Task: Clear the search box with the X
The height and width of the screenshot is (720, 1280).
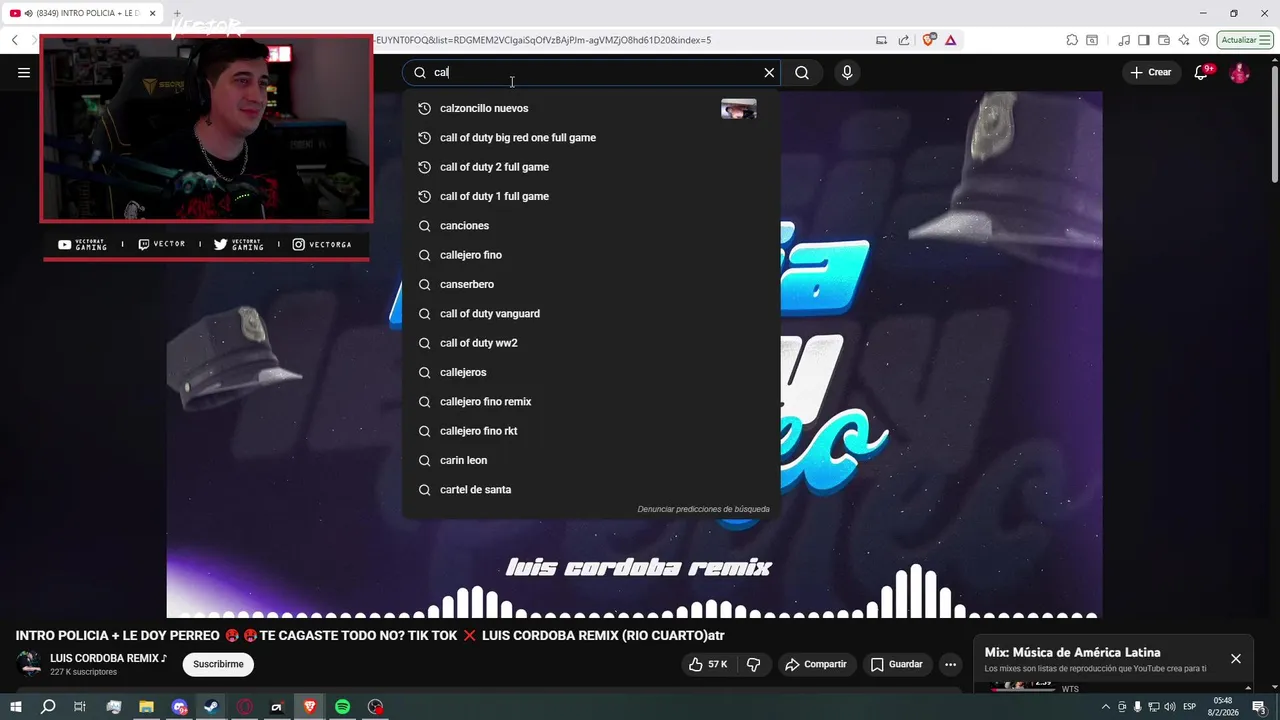Action: pyautogui.click(x=769, y=72)
